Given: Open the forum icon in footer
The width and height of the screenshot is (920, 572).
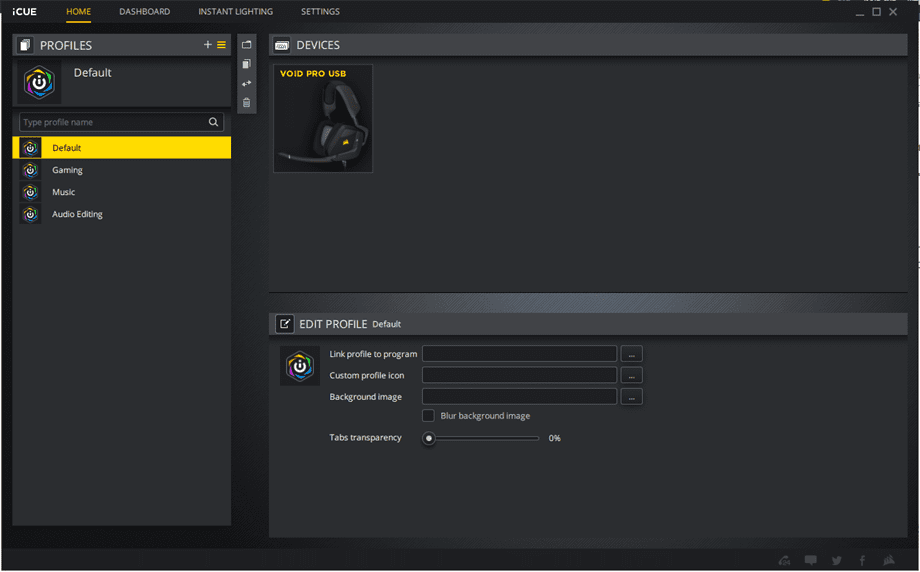Looking at the screenshot, I should tap(784, 561).
